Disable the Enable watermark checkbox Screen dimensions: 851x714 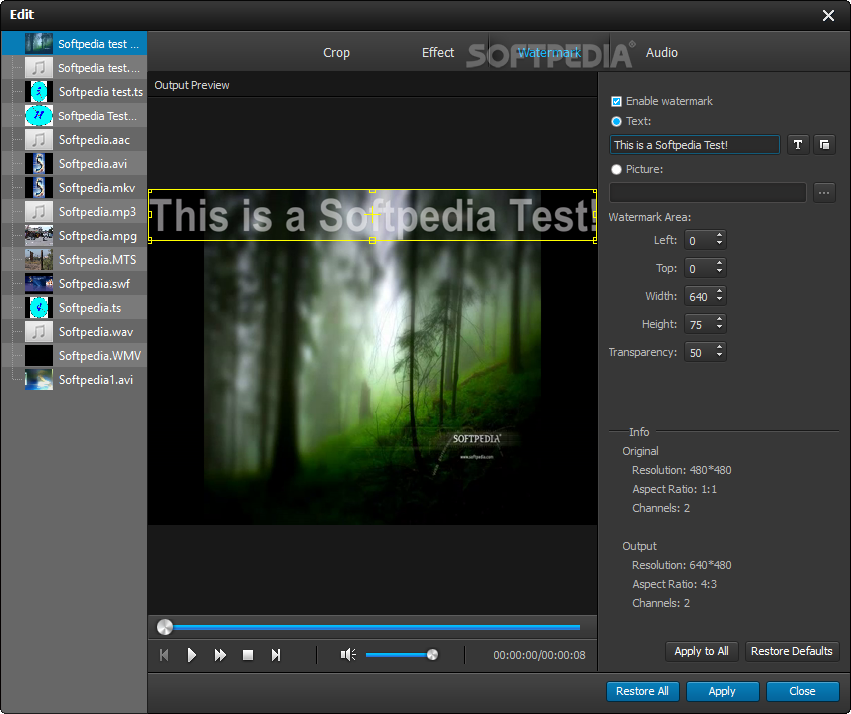(x=616, y=101)
